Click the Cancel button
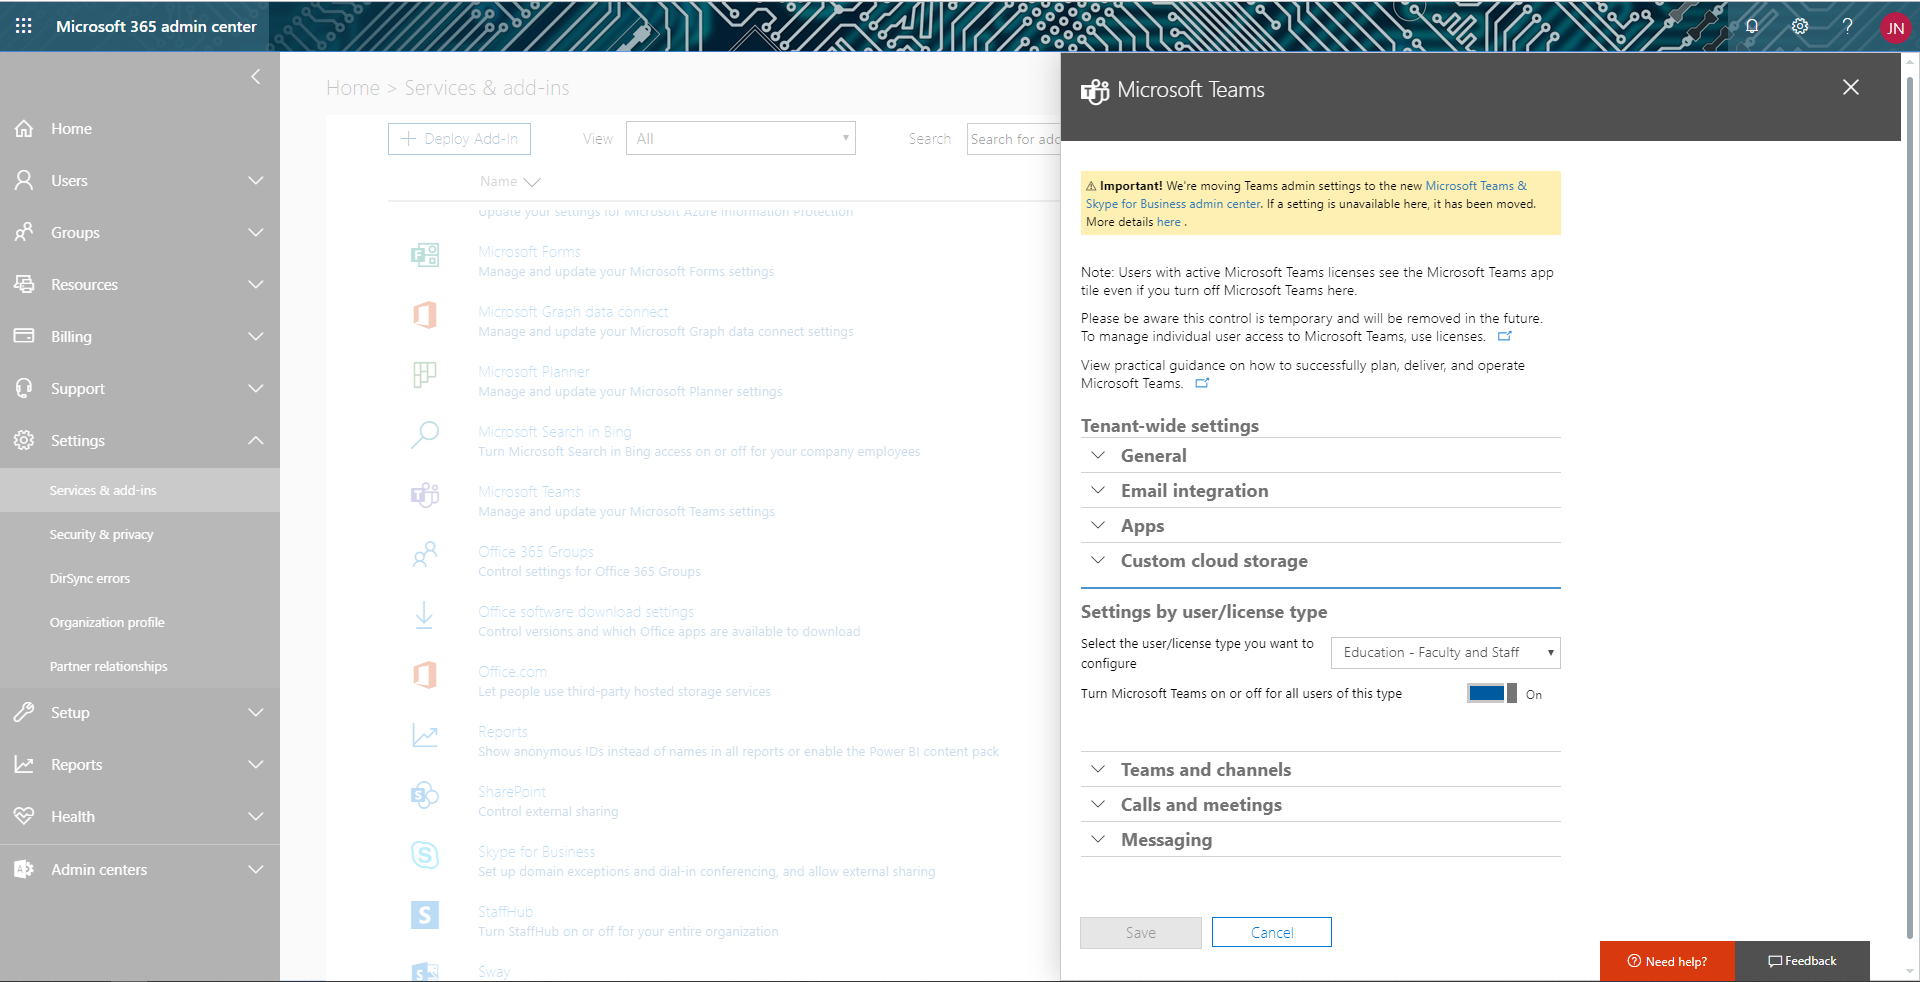The height and width of the screenshot is (982, 1920). click(x=1272, y=932)
